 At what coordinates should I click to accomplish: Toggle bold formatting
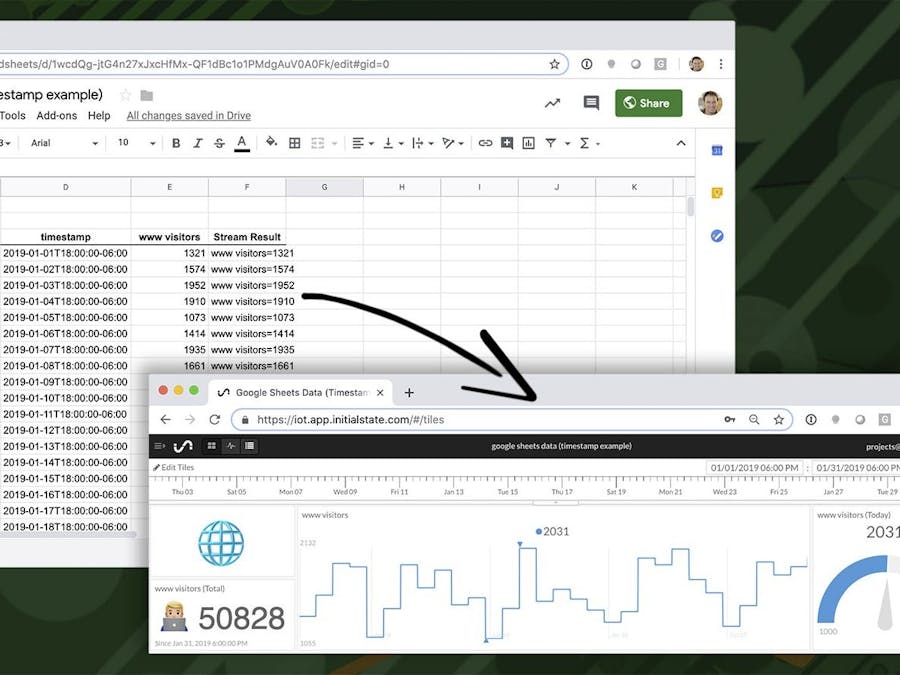(x=177, y=143)
